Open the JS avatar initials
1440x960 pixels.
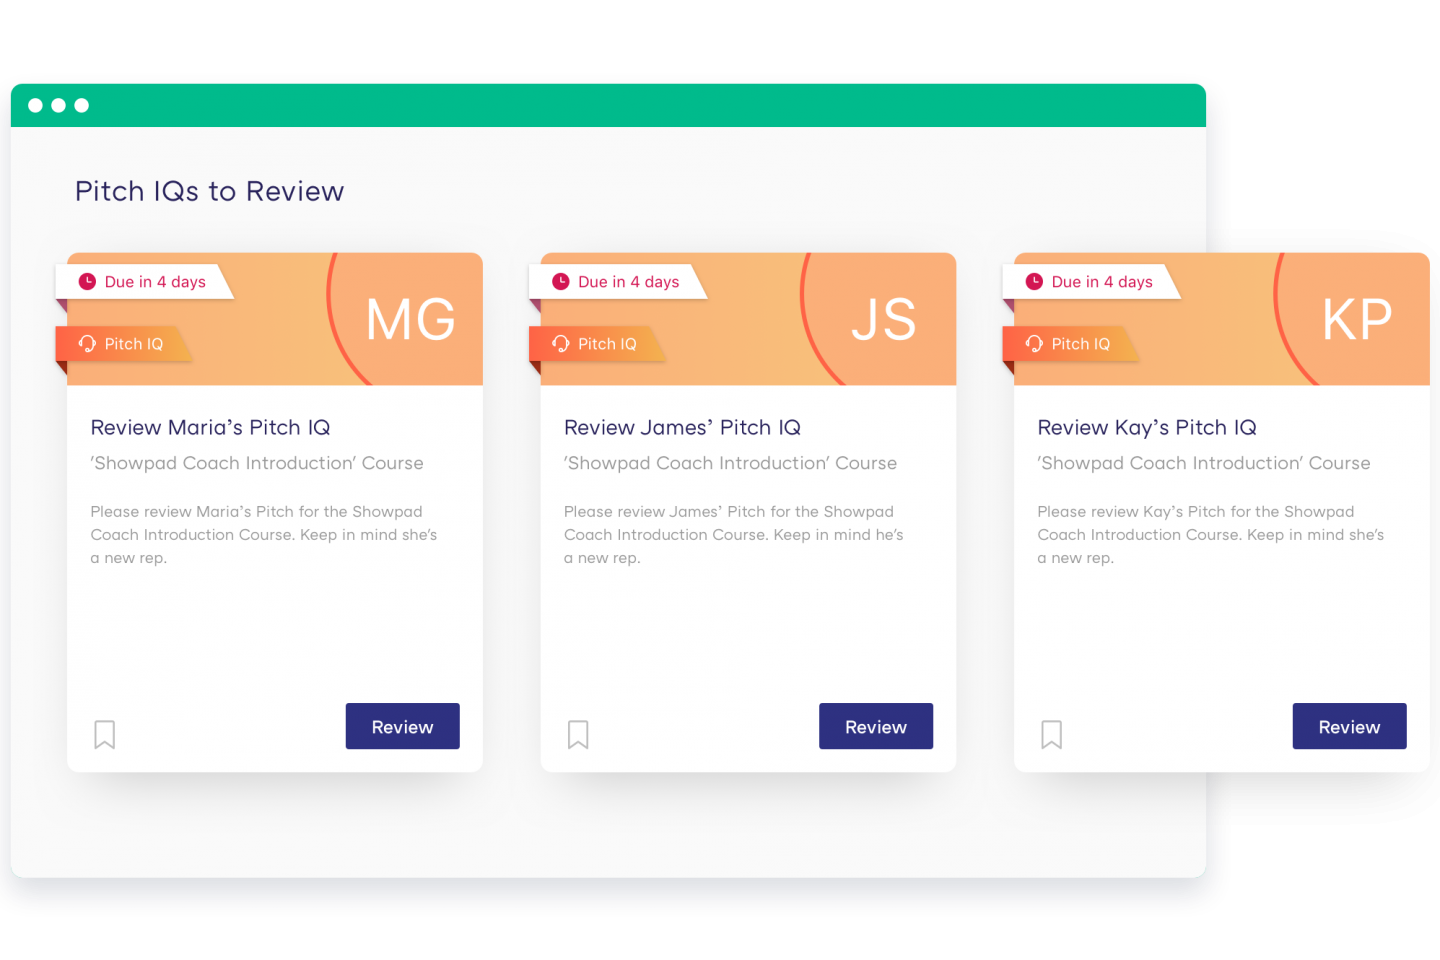pos(884,320)
